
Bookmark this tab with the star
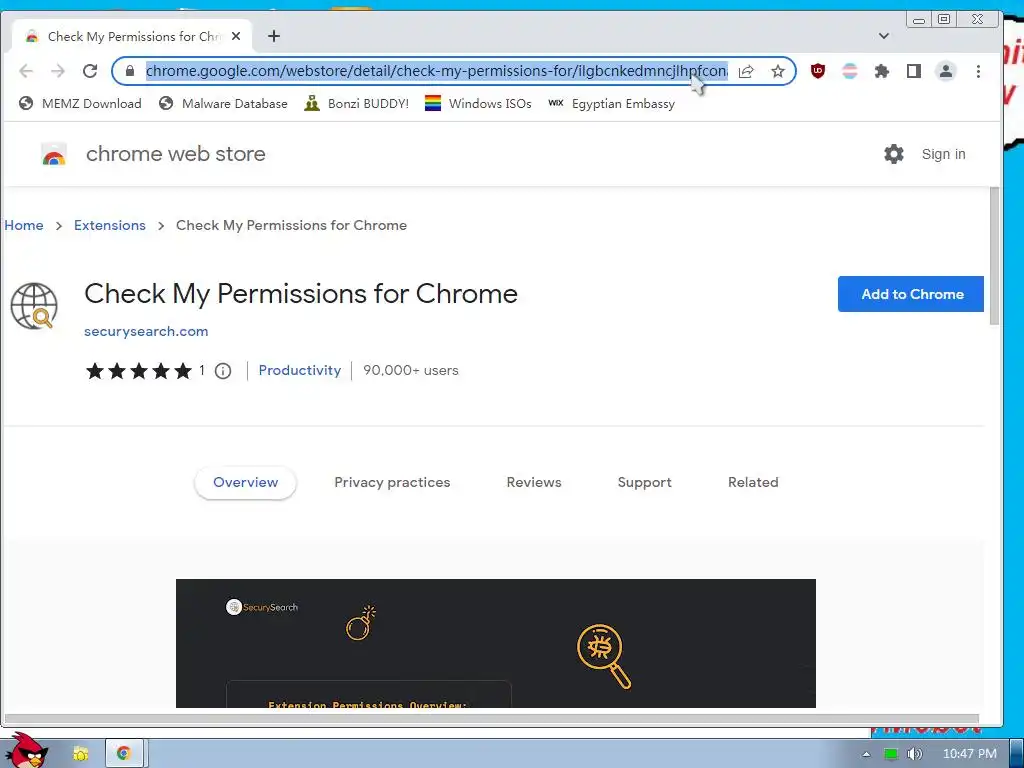point(777,71)
